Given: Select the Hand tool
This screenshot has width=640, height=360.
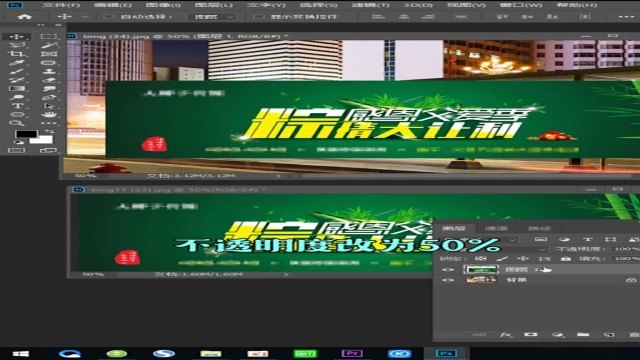Looking at the screenshot, I should [49, 114].
